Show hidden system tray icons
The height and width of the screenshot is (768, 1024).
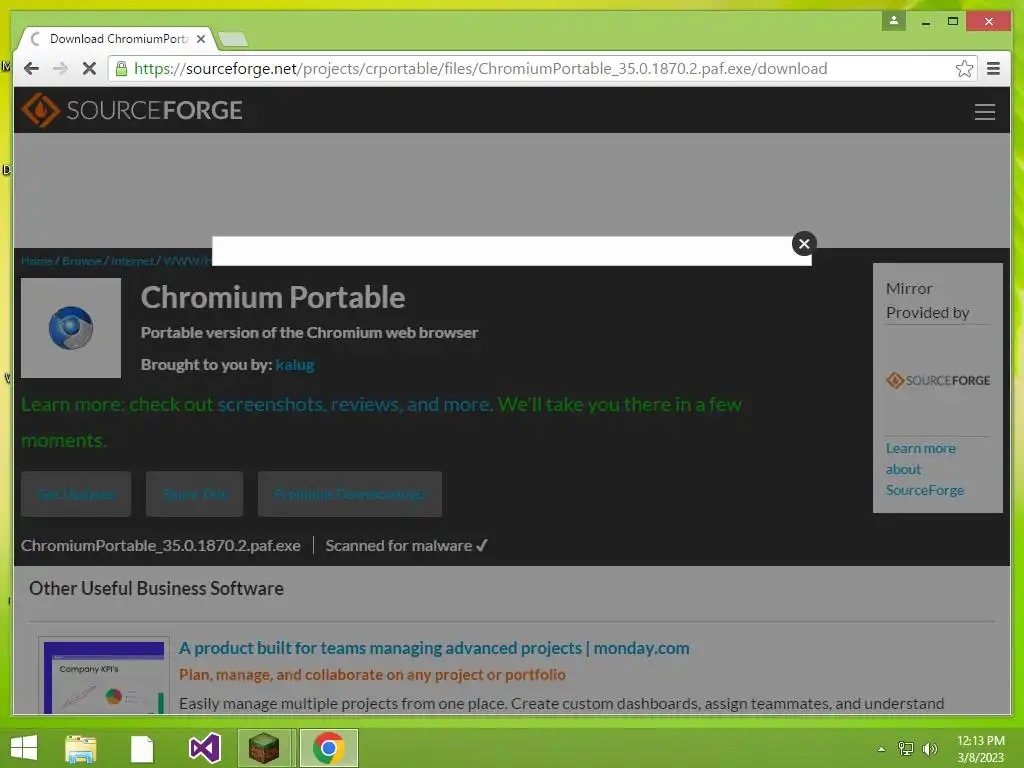click(x=882, y=749)
